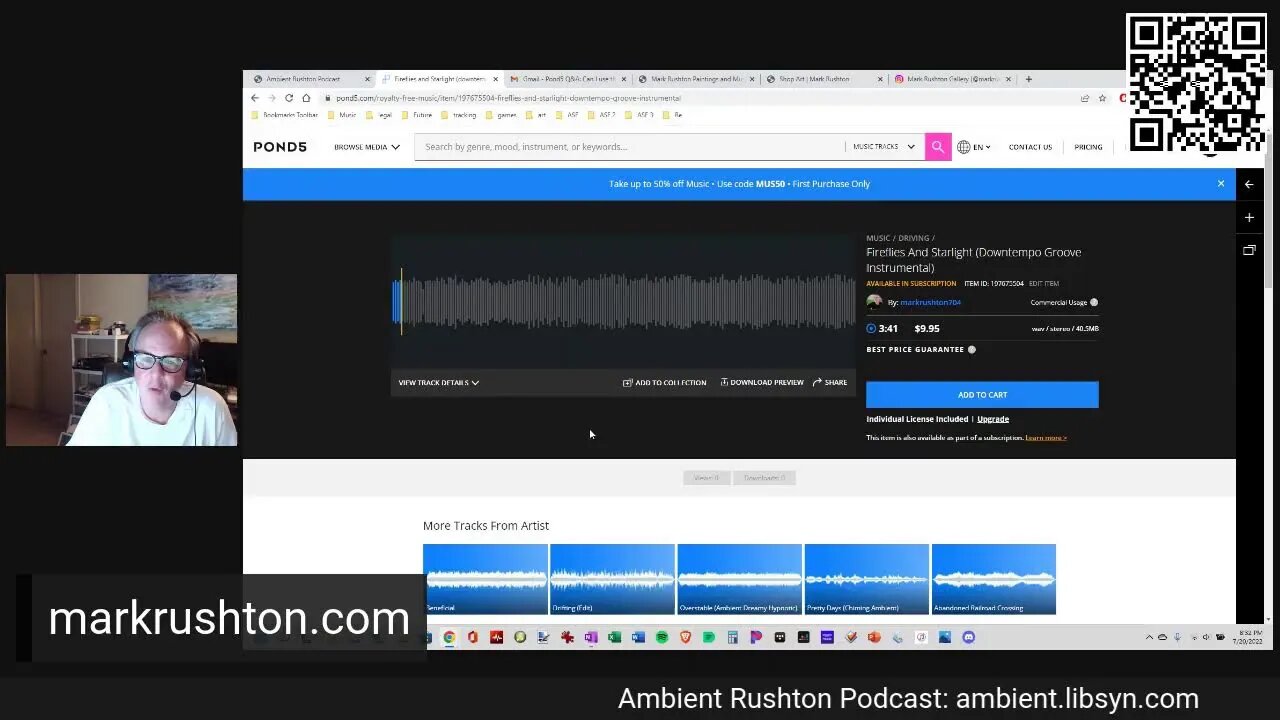Screen dimensions: 1280x720
Task: Select the 3:41 $9.95 radio option
Action: (x=871, y=328)
